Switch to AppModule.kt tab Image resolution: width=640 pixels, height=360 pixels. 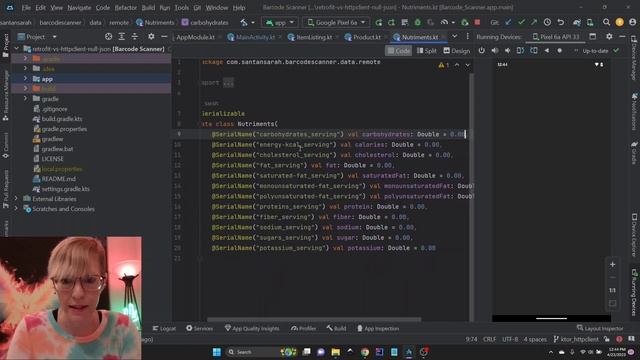[x=196, y=37]
